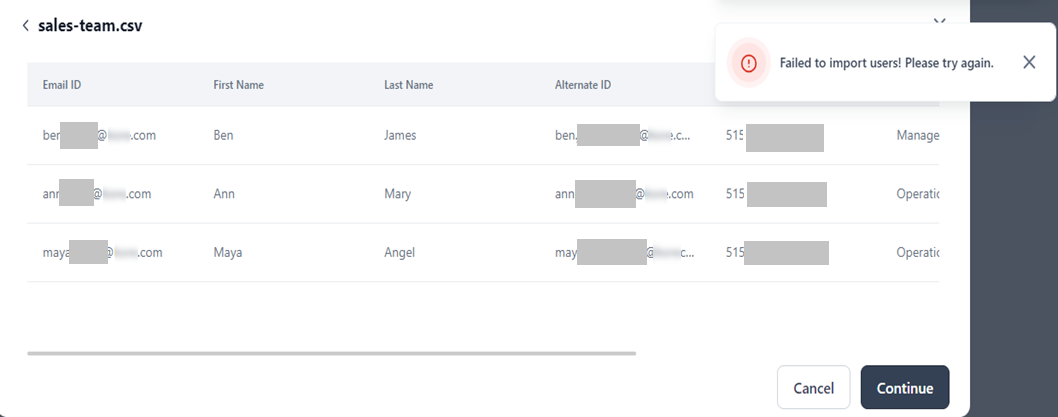Dismiss the failed import notification
This screenshot has width=1058, height=417.
click(1029, 62)
